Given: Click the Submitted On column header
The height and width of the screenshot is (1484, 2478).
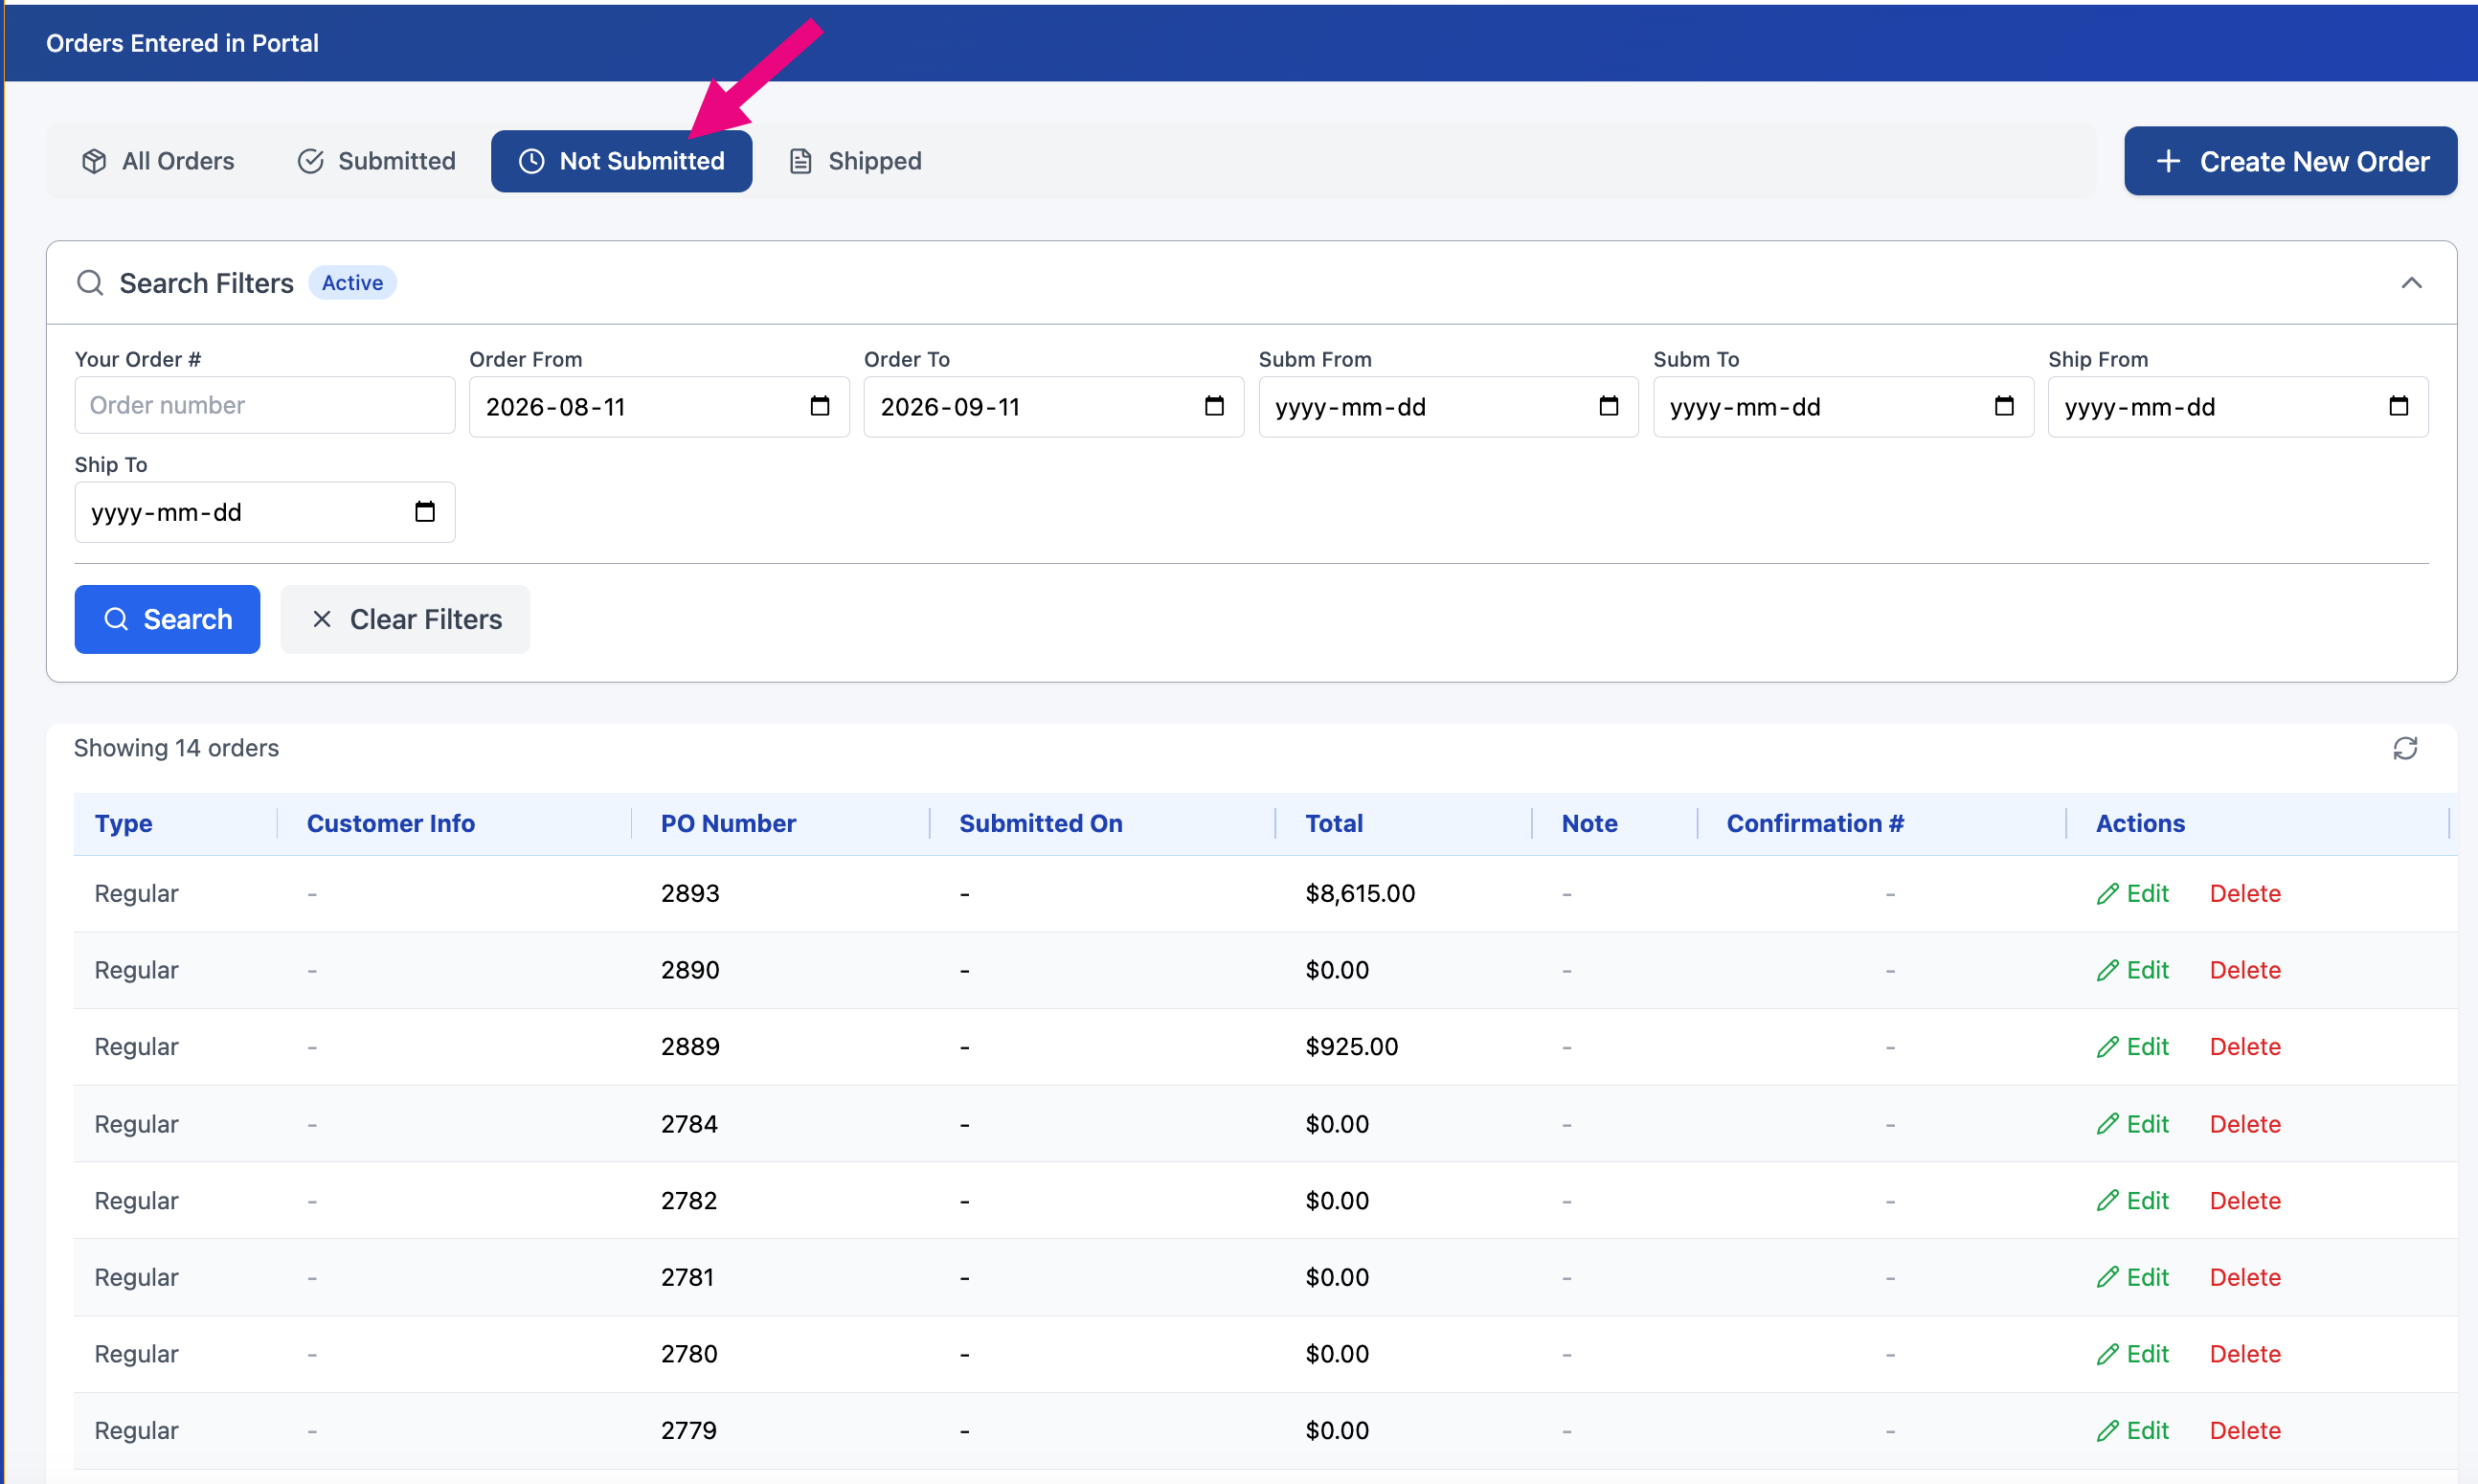Looking at the screenshot, I should (1040, 823).
